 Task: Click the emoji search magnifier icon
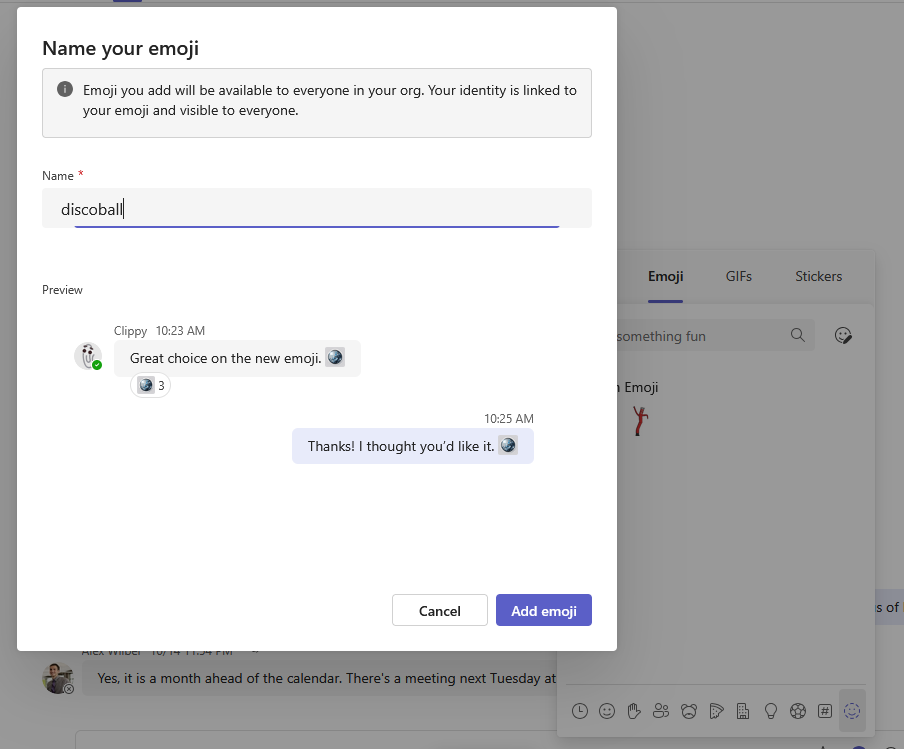pos(797,336)
